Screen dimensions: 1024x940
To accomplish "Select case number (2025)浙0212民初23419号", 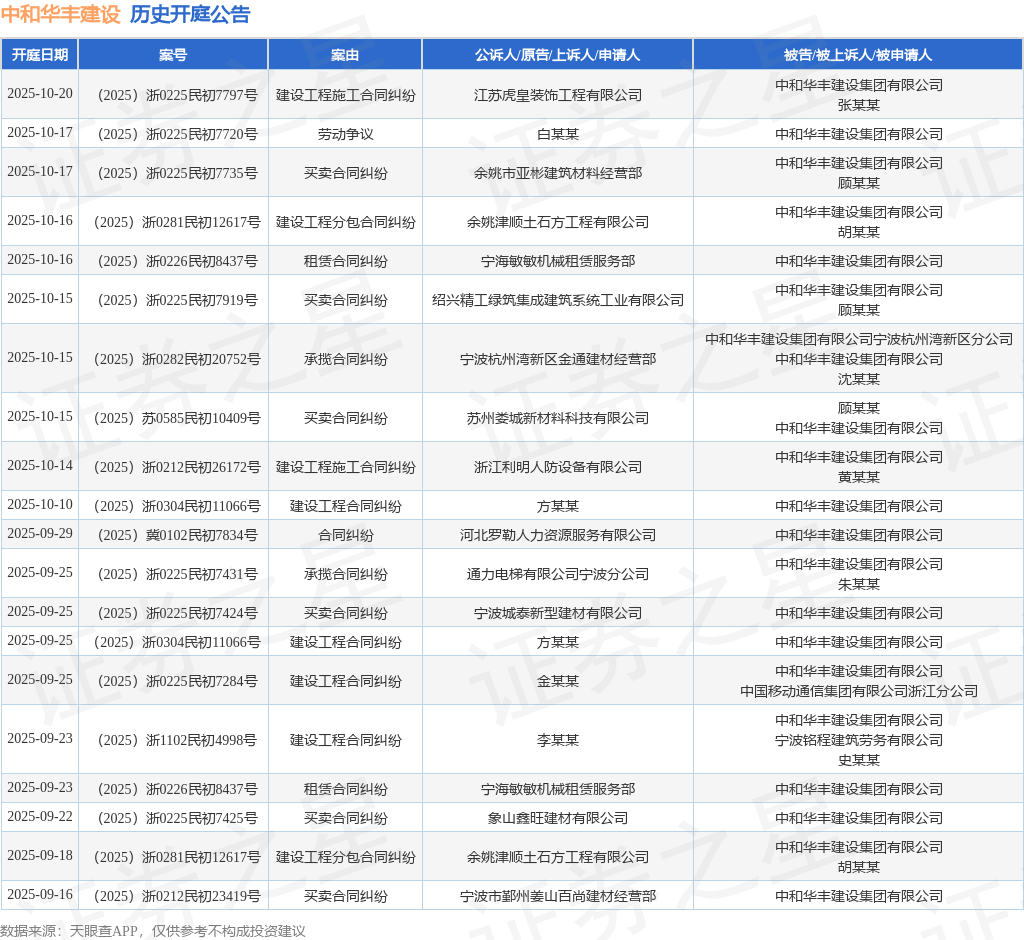I will click(x=177, y=896).
